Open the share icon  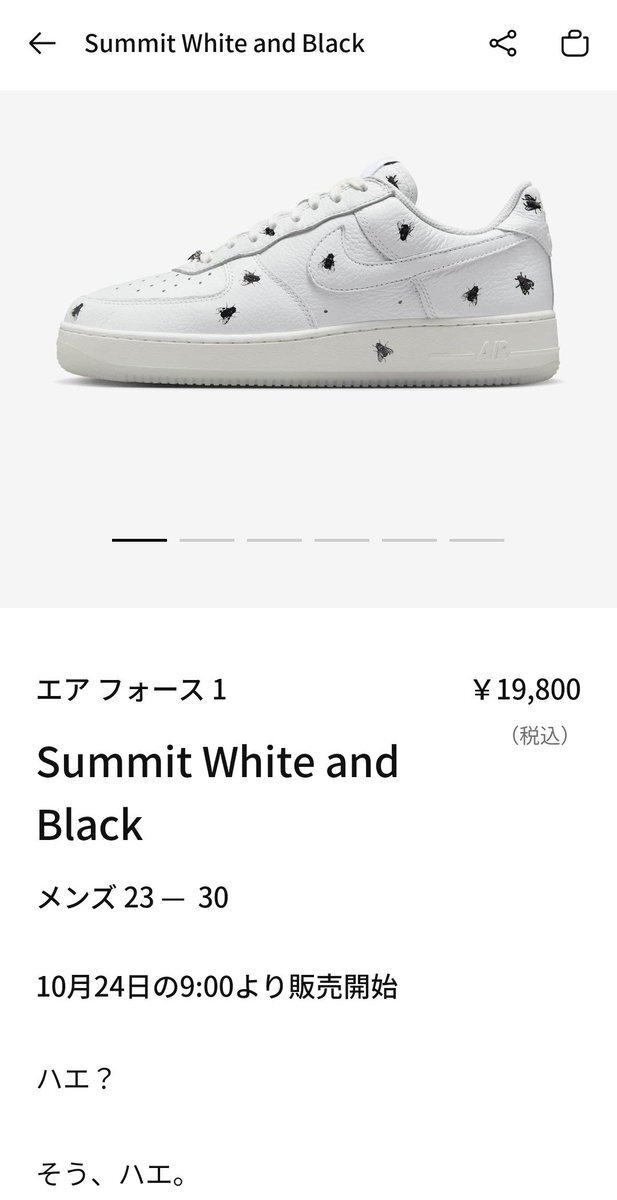click(502, 44)
